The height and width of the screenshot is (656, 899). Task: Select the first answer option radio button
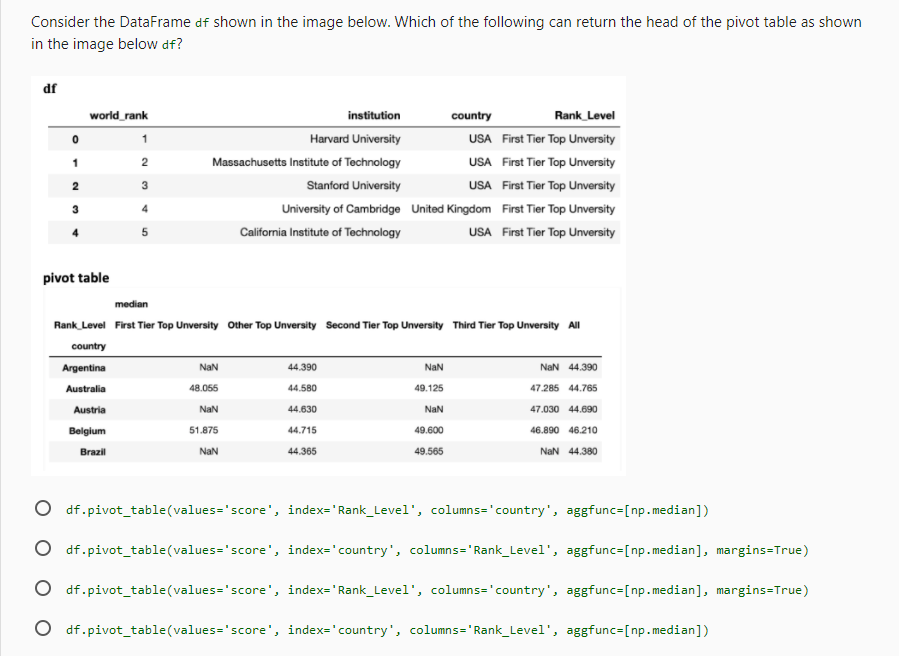tap(42, 509)
